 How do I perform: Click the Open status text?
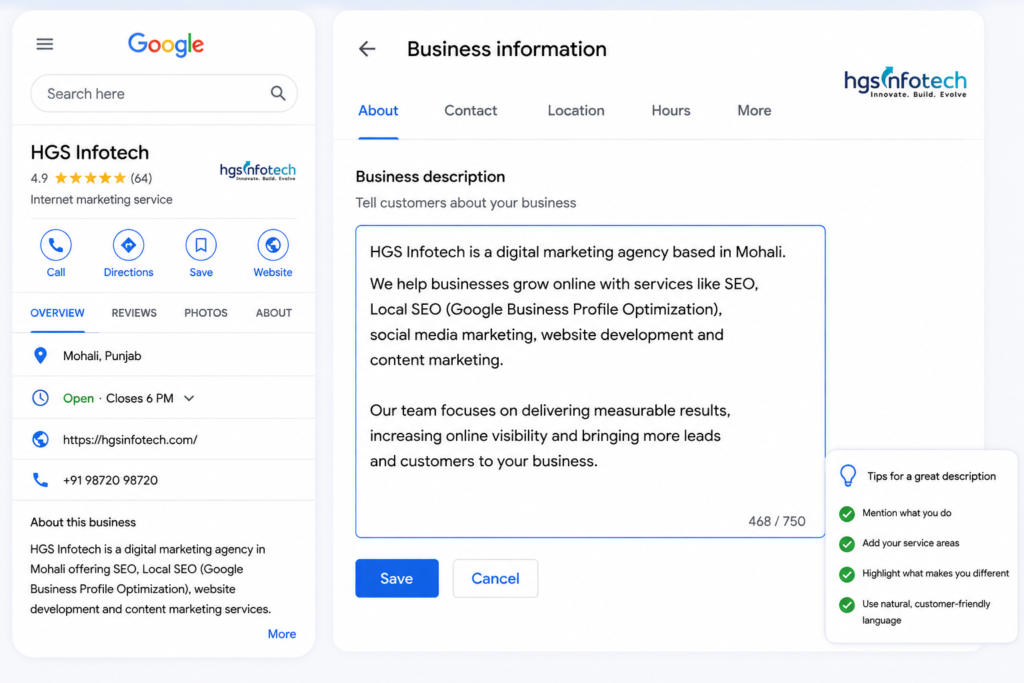(x=78, y=398)
